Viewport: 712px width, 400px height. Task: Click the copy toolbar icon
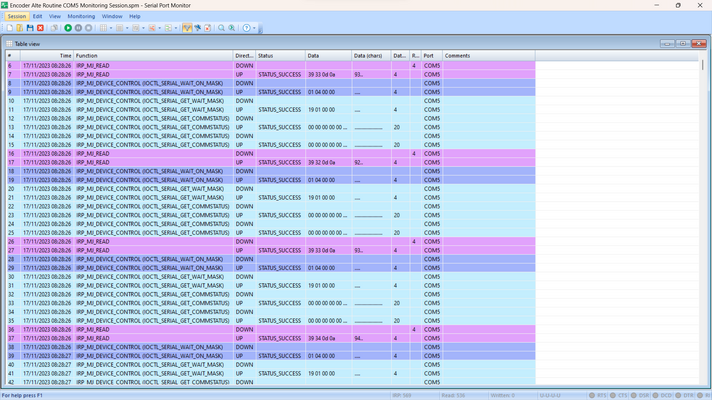point(54,28)
